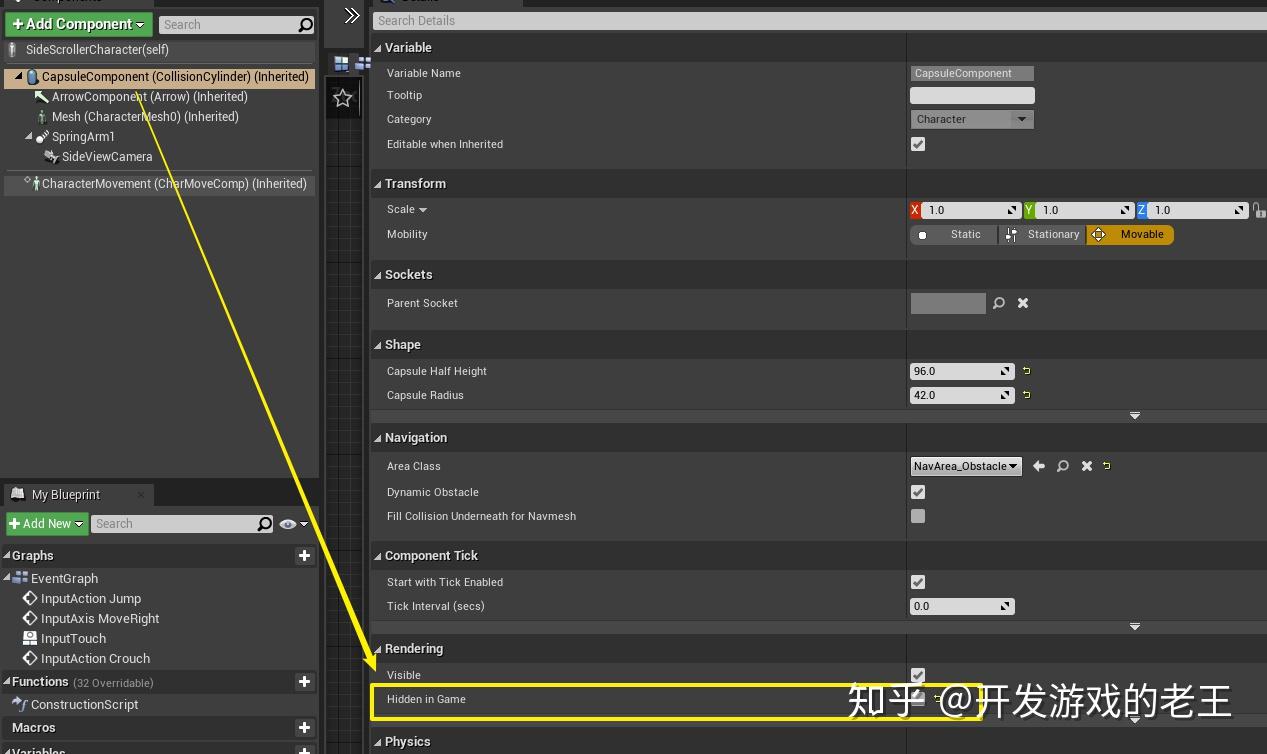Toggle Editable when Inherited checkbox
The image size is (1267, 754).
[x=918, y=144]
